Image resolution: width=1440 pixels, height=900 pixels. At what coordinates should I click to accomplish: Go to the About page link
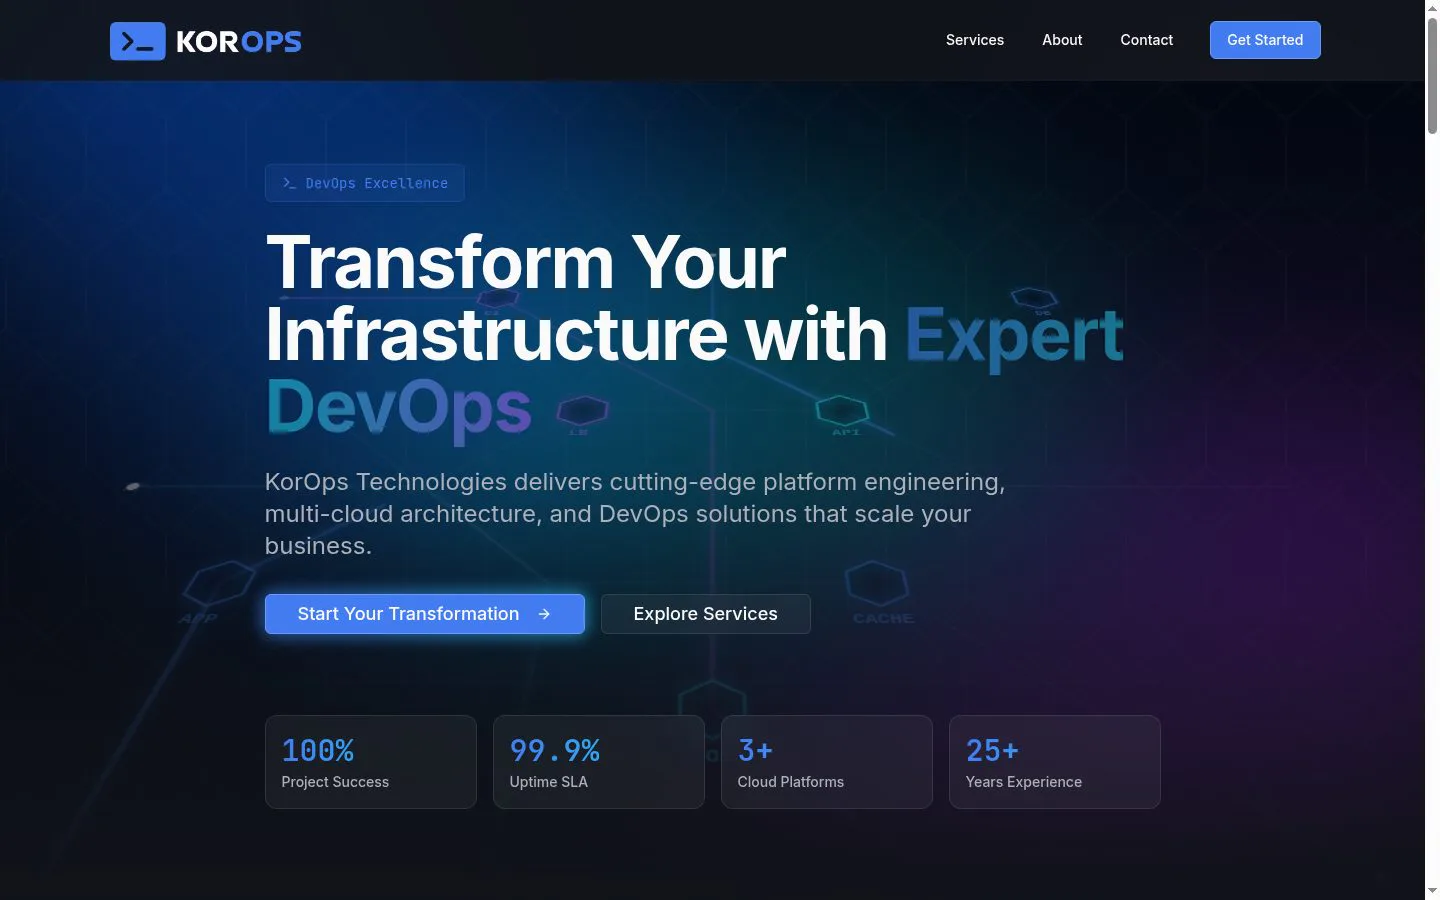[1062, 40]
